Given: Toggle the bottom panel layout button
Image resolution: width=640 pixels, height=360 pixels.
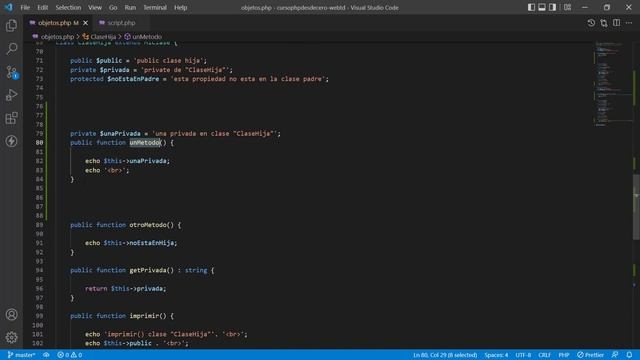Looking at the screenshot, I should [542, 7].
